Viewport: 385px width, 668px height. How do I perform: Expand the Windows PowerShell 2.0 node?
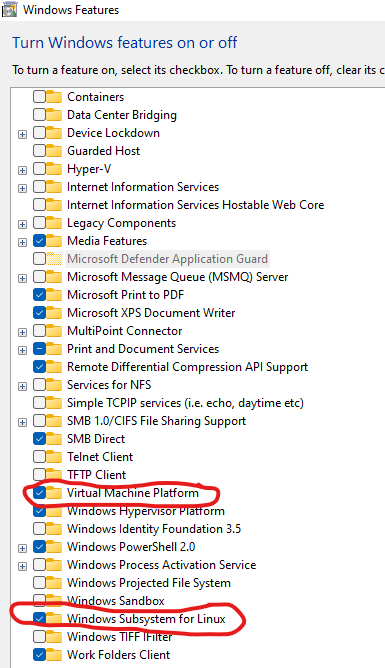point(23,548)
